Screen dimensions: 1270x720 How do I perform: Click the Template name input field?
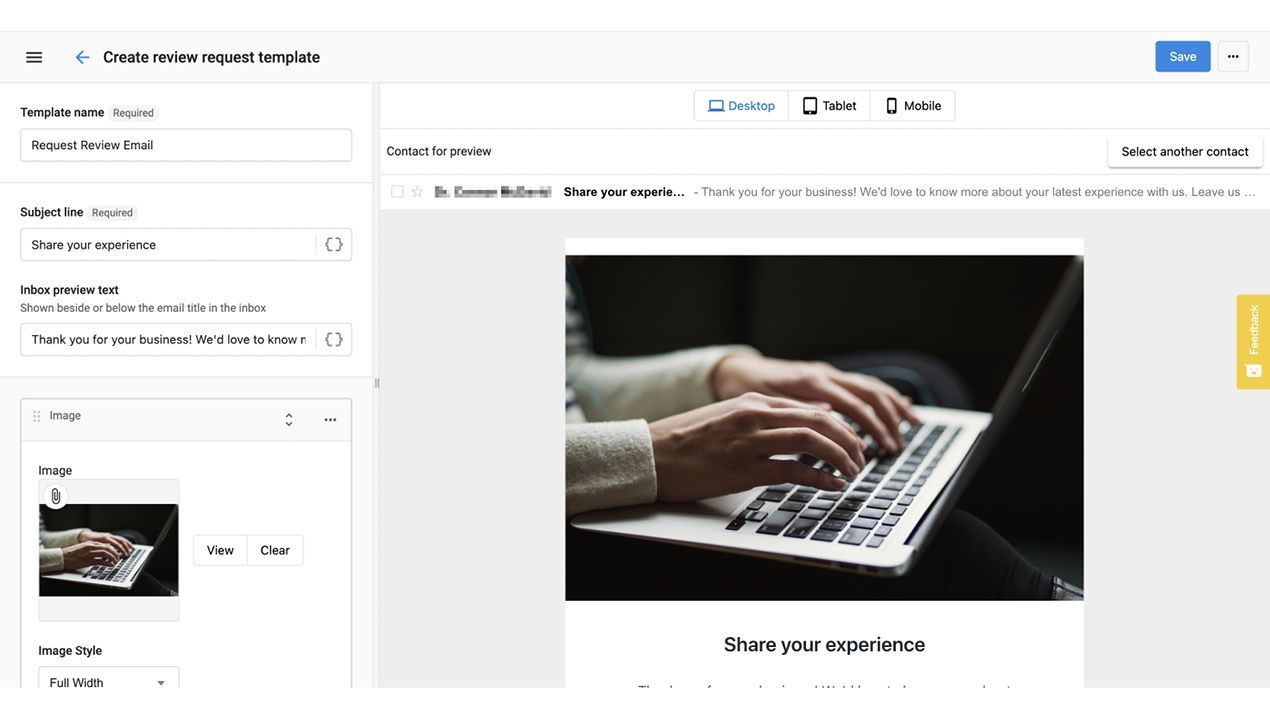[186, 145]
